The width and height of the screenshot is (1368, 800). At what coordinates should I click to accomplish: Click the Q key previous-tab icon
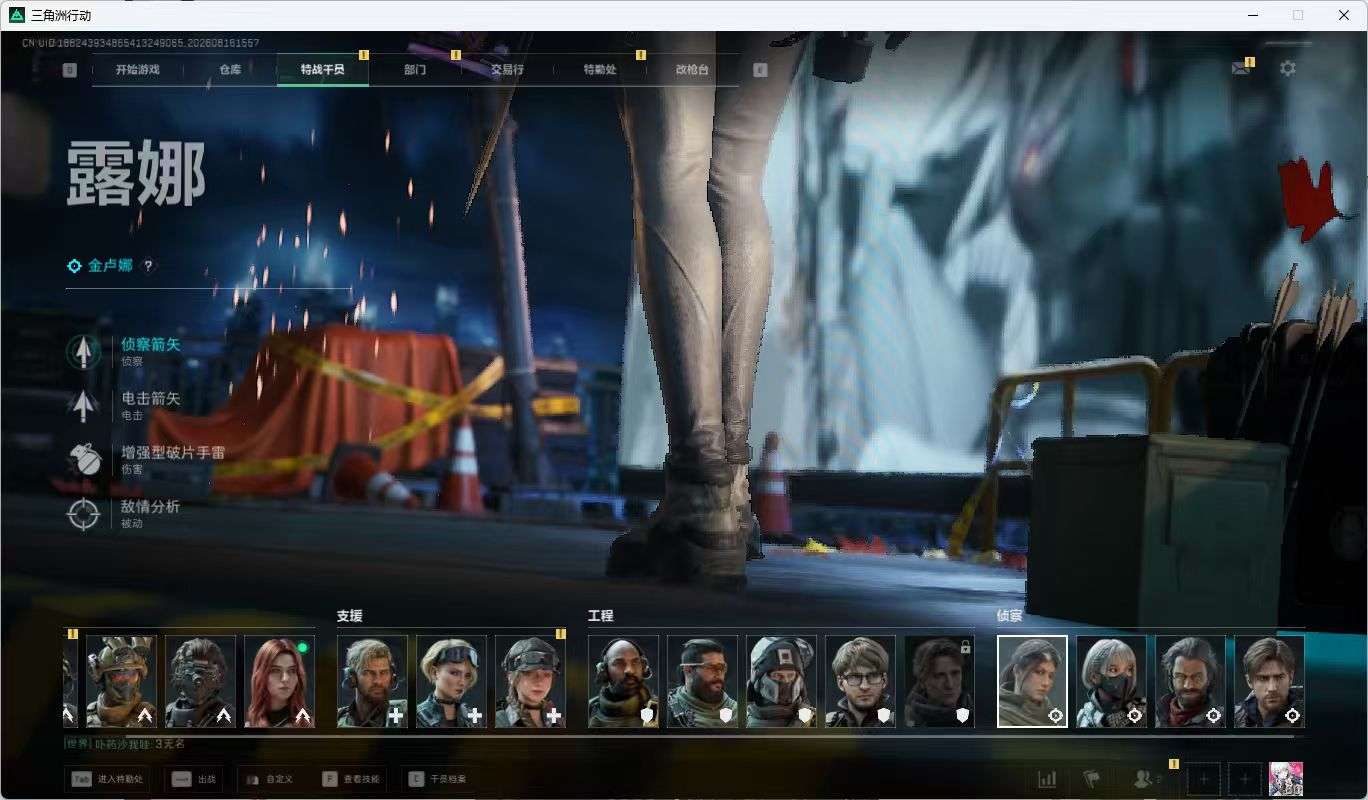[x=69, y=70]
